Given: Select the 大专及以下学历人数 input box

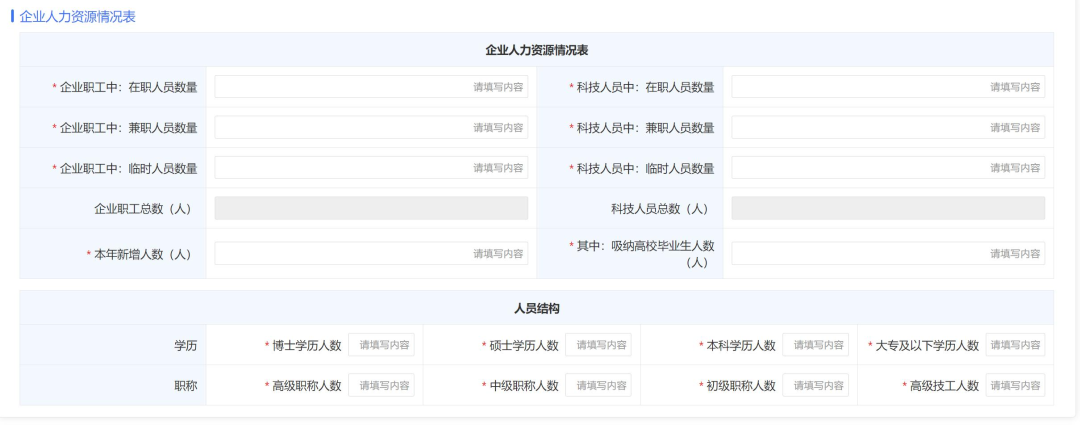Looking at the screenshot, I should tap(1015, 345).
